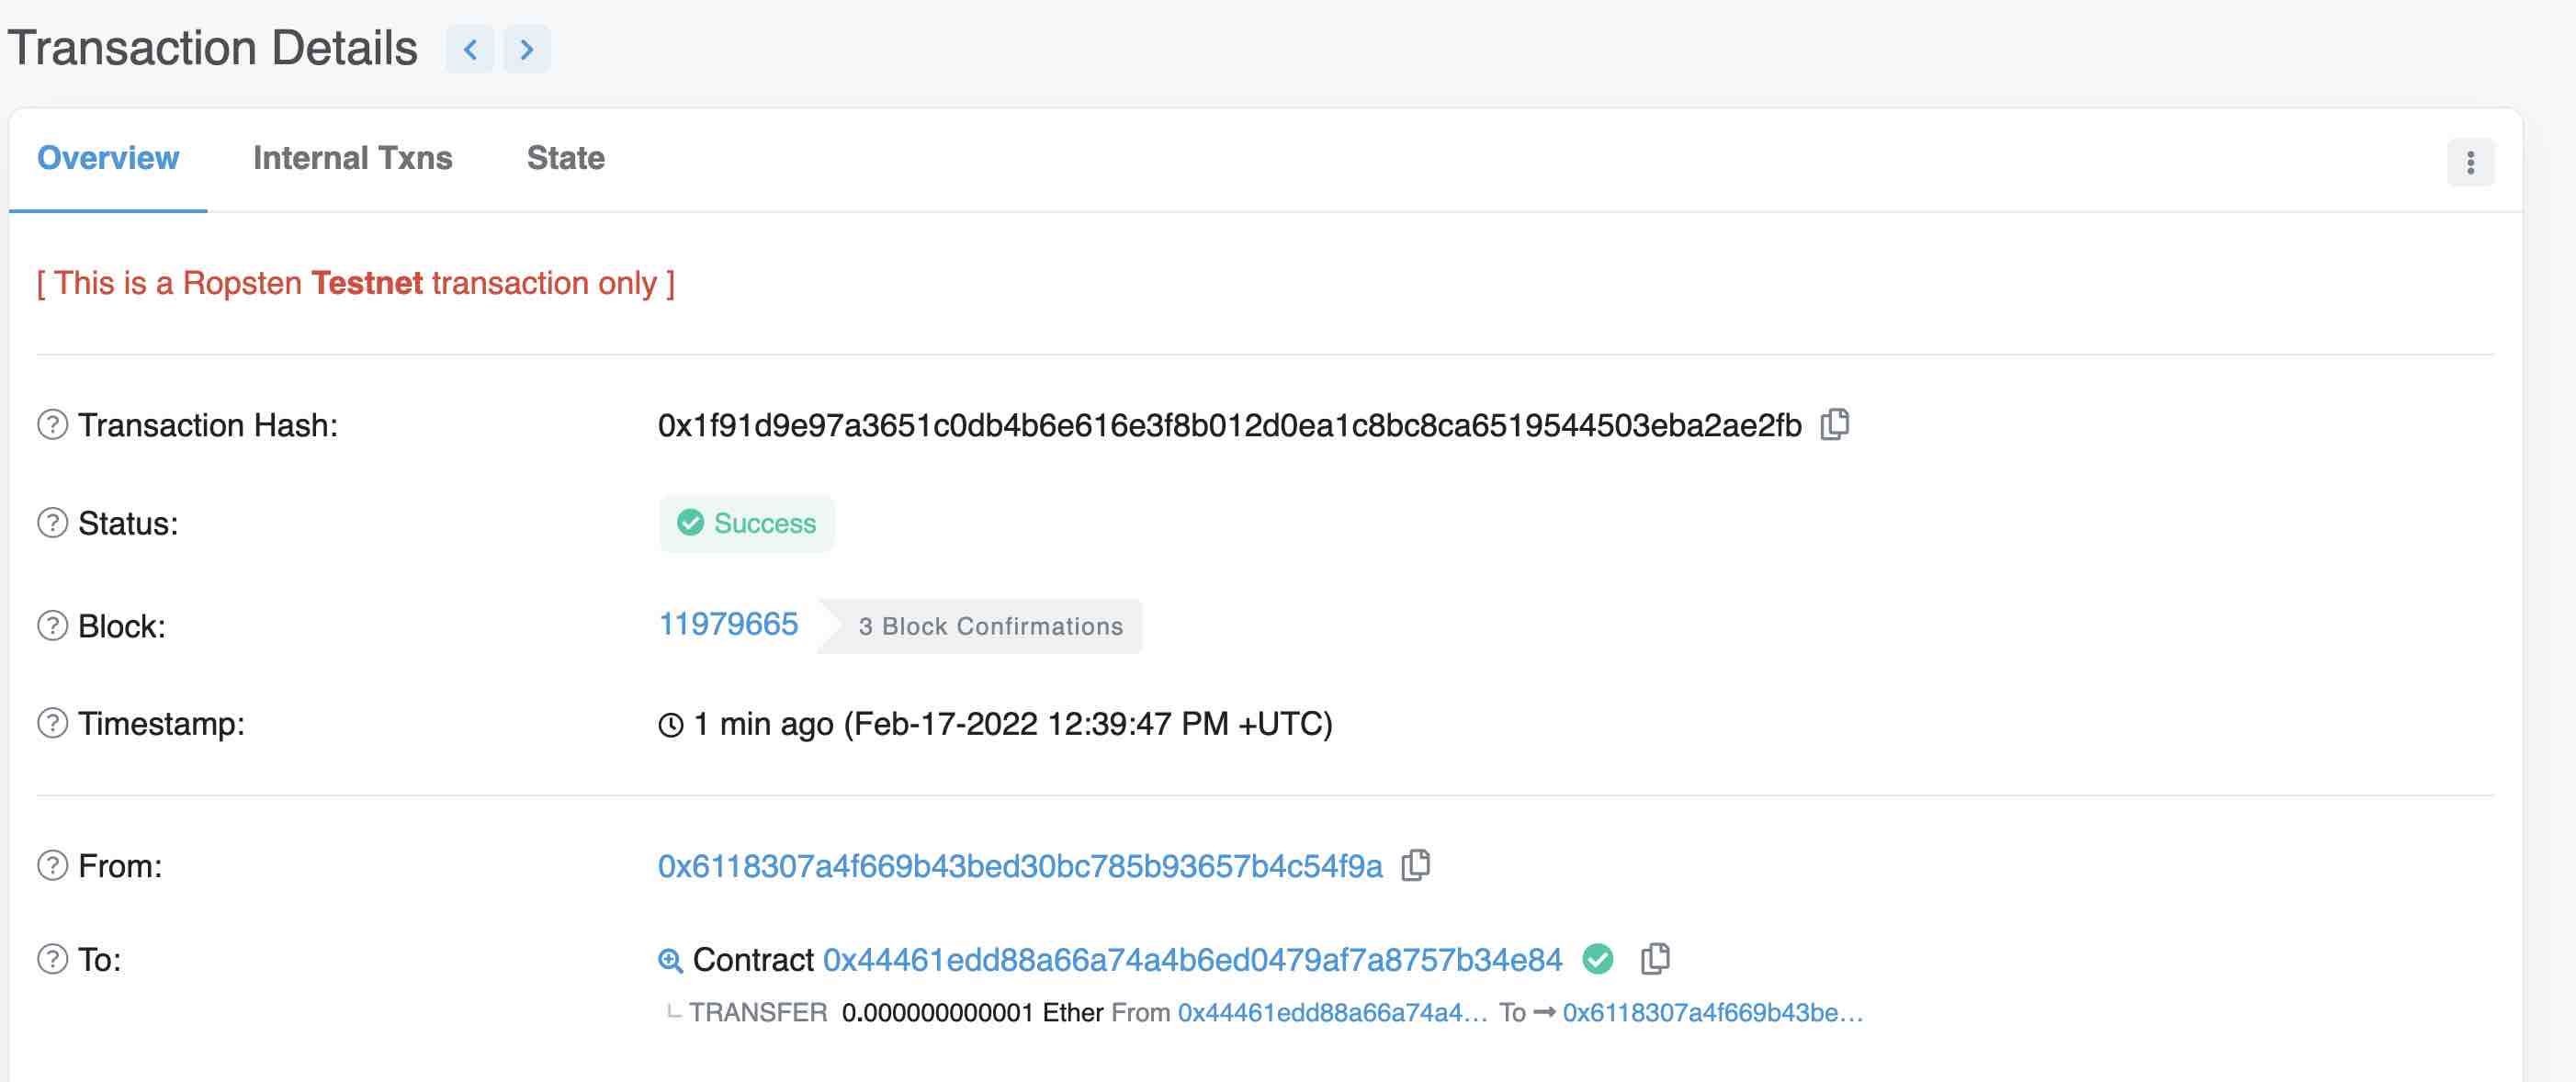Click the help icon beside To
2576x1082 pixels.
[x=52, y=959]
